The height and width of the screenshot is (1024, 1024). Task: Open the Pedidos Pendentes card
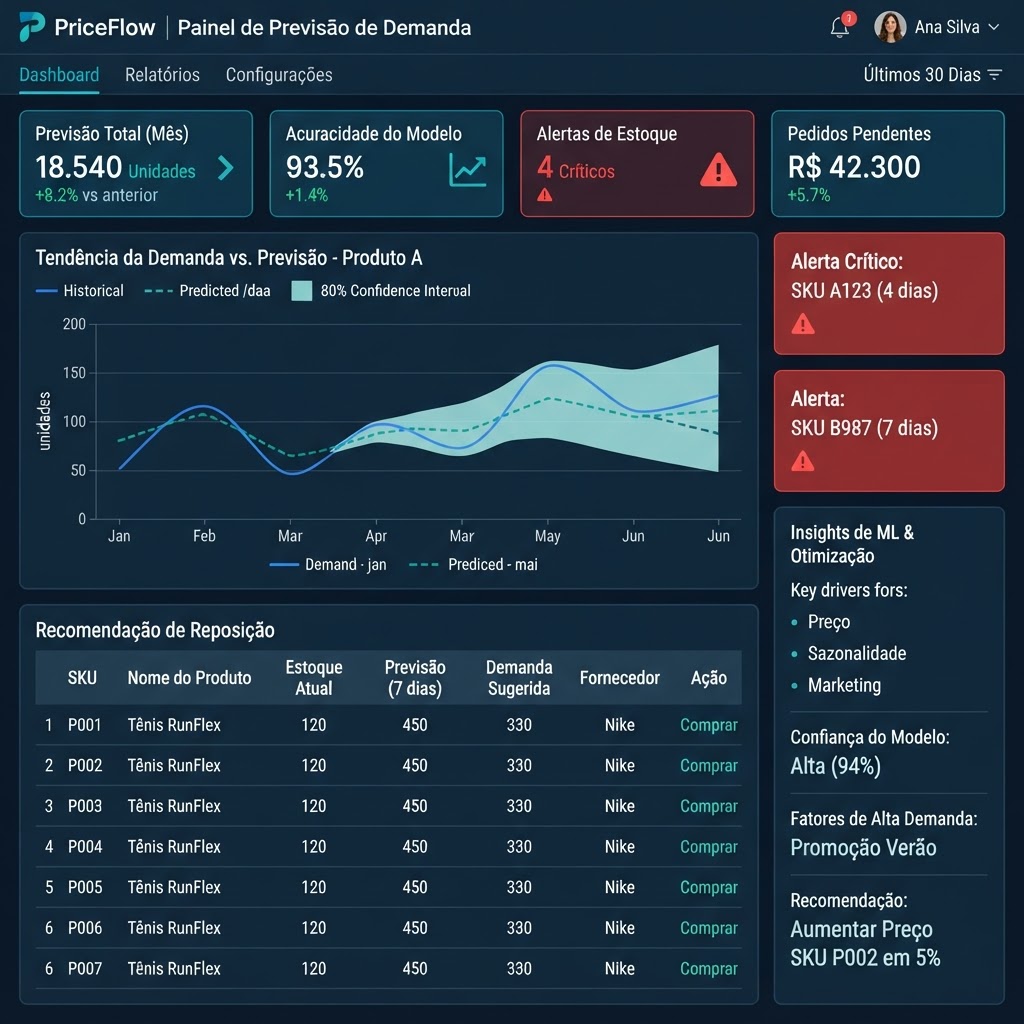click(x=888, y=163)
